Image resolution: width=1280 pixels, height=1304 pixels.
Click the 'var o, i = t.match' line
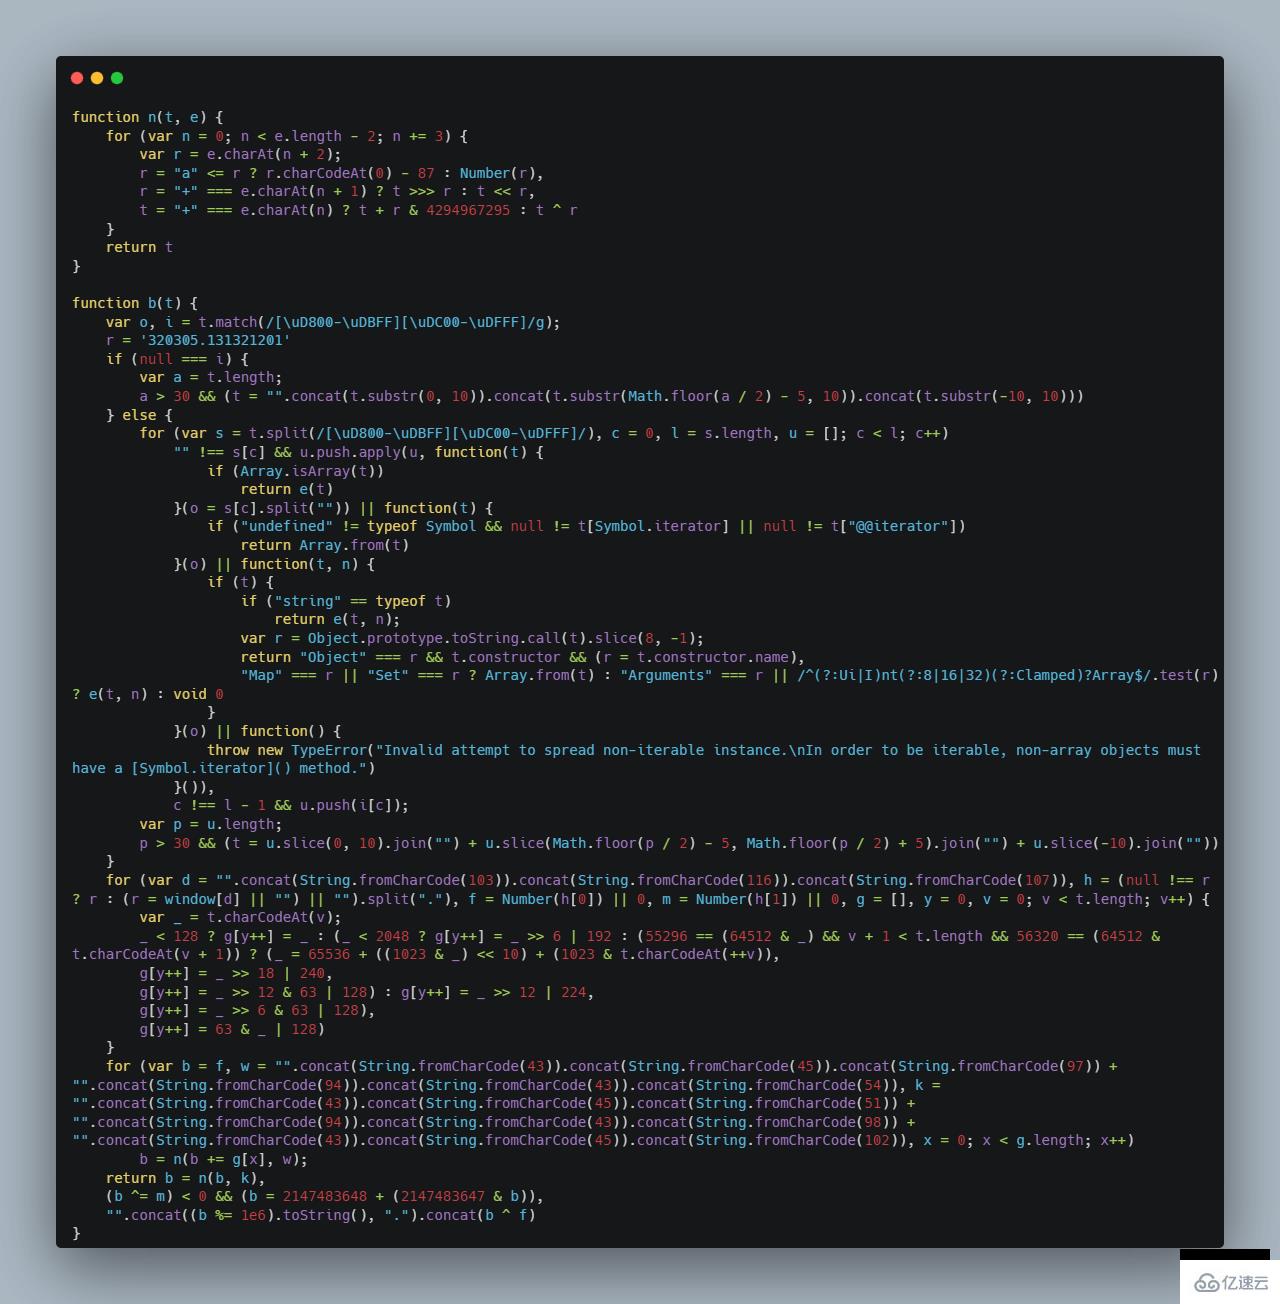pos(333,322)
